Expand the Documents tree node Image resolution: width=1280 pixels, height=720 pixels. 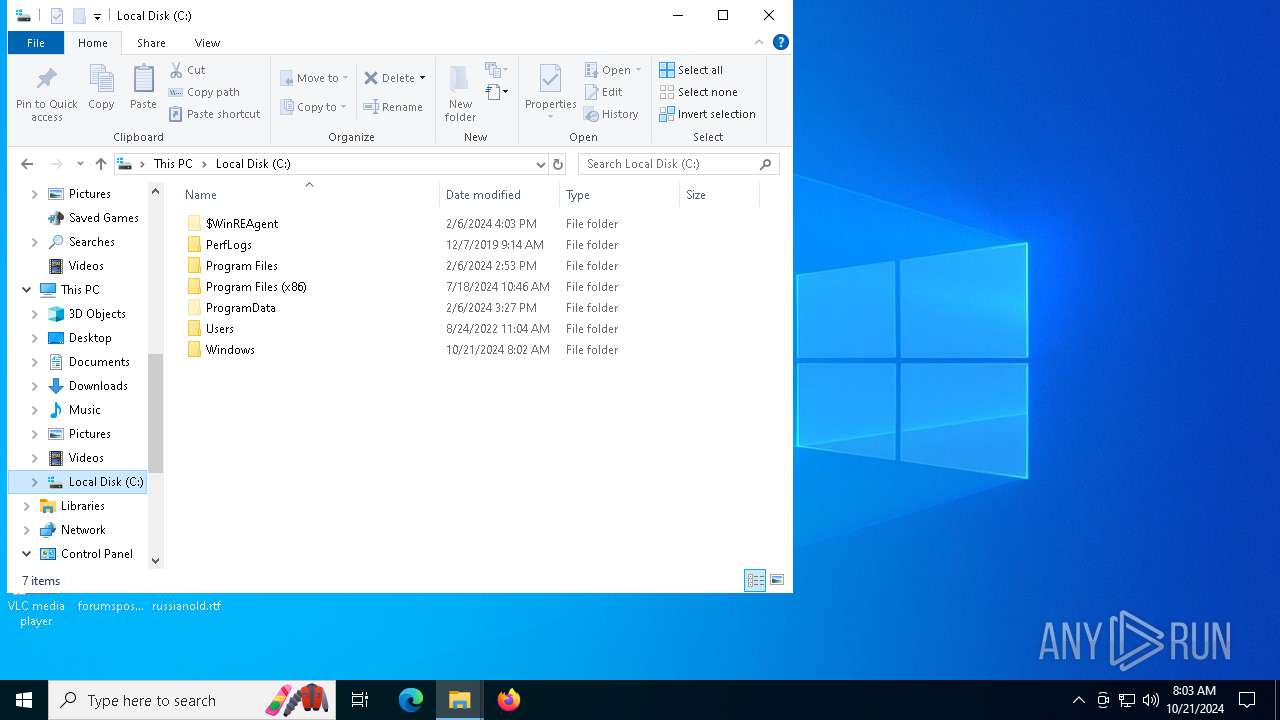[35, 362]
